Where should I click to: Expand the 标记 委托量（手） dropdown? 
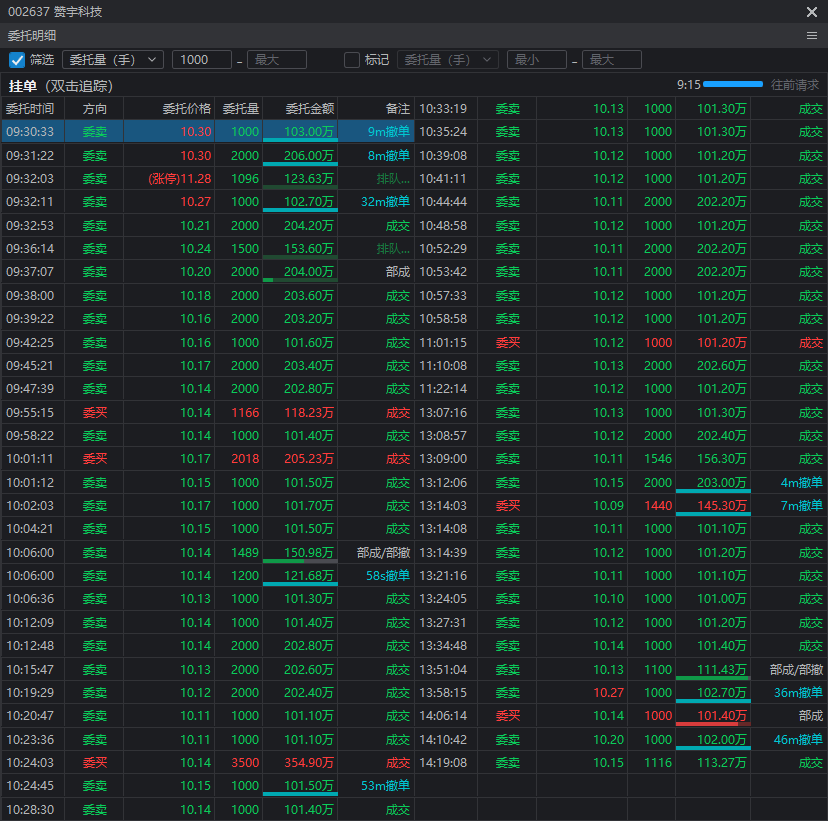(x=447, y=60)
